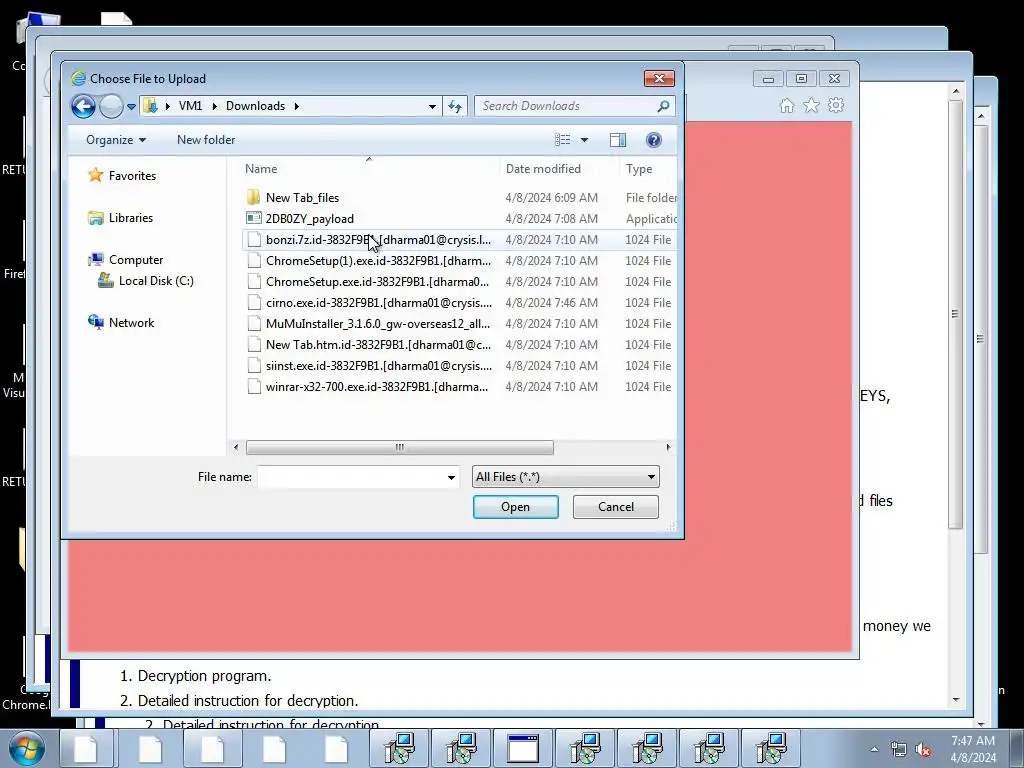Click the file list scroll left arrow

click(236, 447)
